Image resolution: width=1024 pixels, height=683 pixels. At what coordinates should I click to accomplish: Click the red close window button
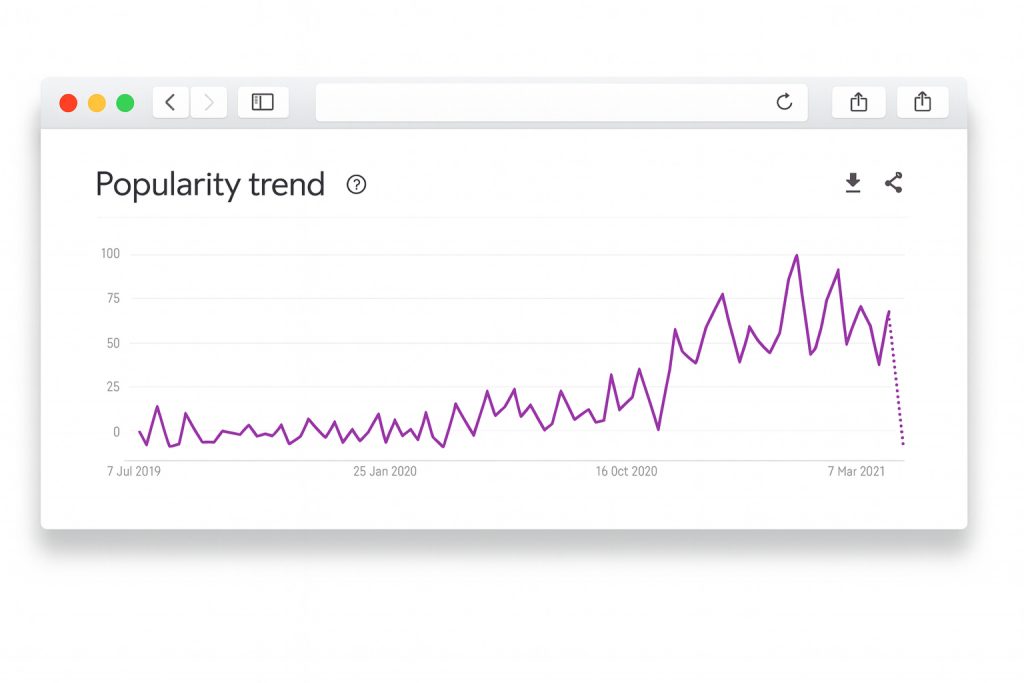pyautogui.click(x=68, y=103)
